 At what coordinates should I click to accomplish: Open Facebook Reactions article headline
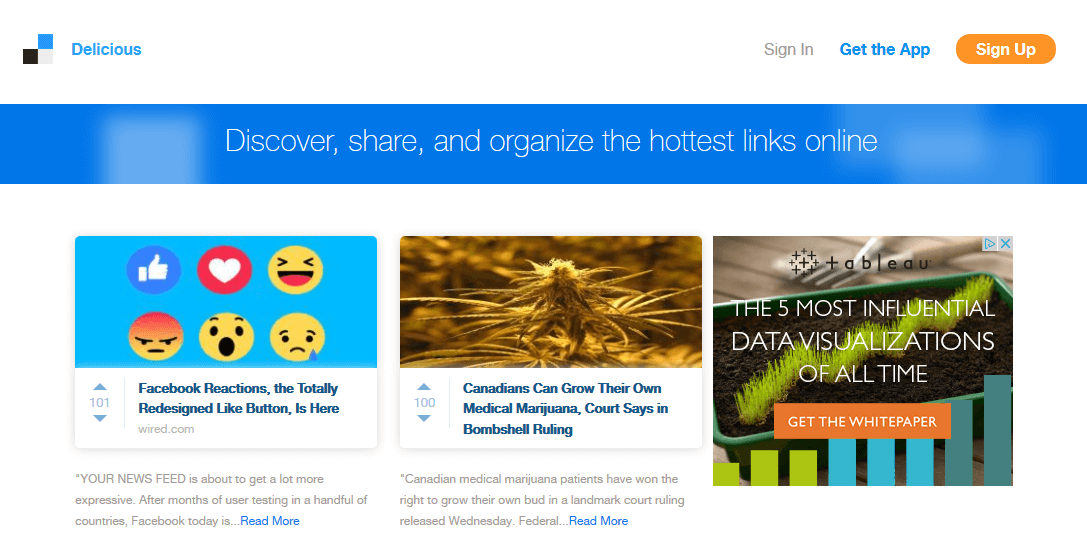click(x=238, y=399)
